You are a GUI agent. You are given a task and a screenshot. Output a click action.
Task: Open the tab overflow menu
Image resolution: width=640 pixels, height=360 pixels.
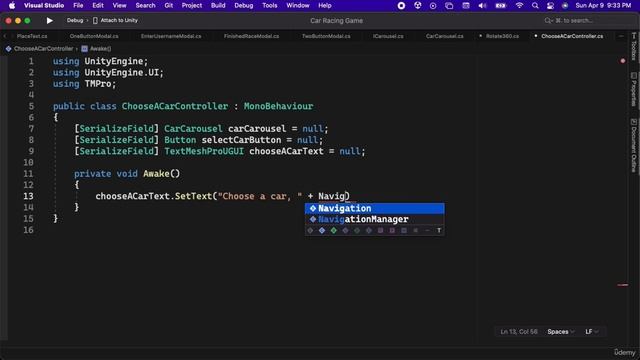(621, 36)
